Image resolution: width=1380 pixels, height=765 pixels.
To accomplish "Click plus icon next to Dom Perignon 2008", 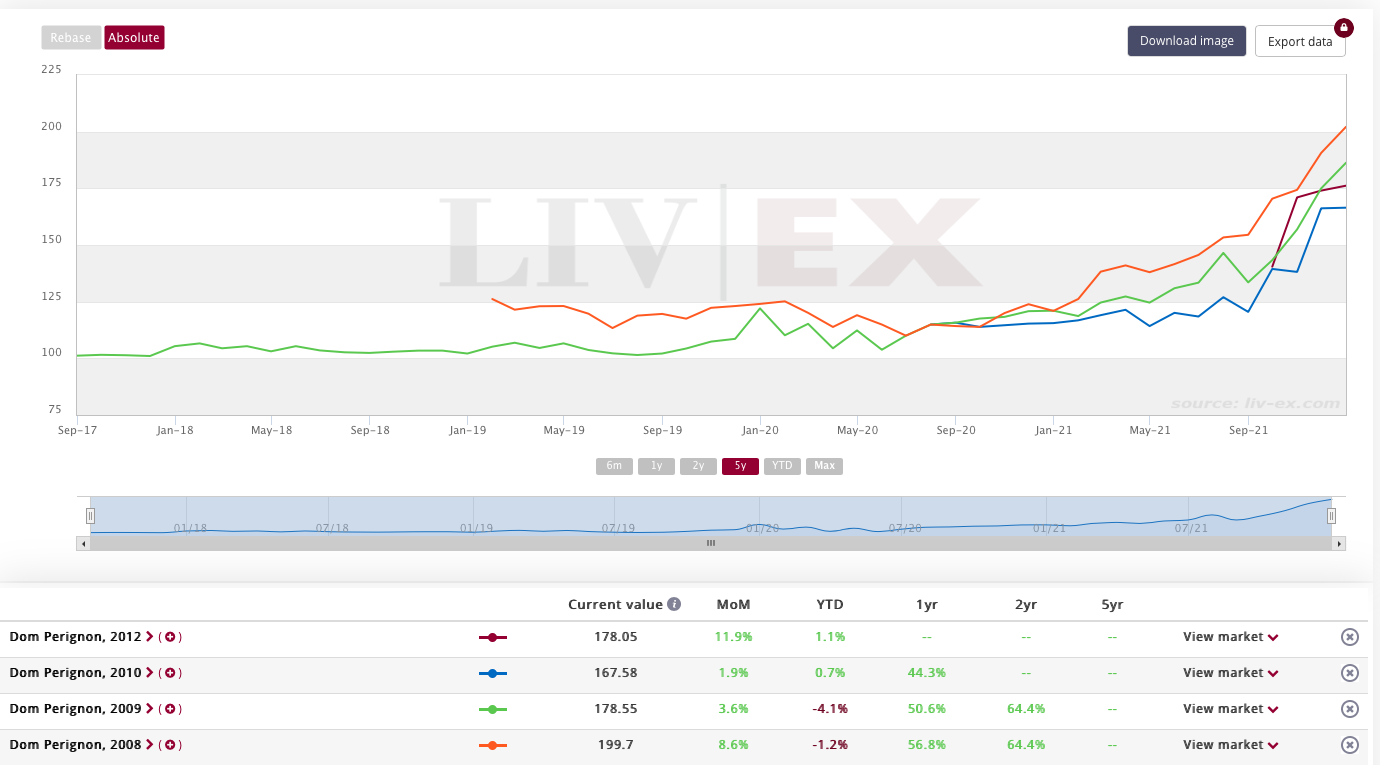I will pyautogui.click(x=170, y=745).
